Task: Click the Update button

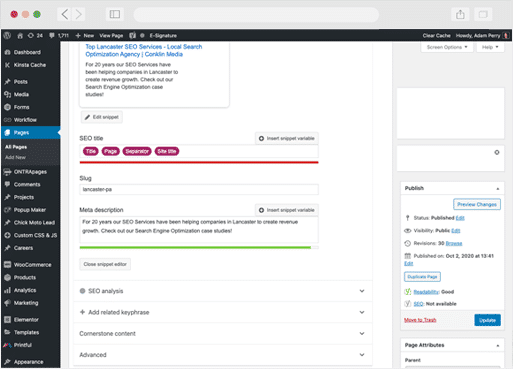Action: click(x=487, y=320)
